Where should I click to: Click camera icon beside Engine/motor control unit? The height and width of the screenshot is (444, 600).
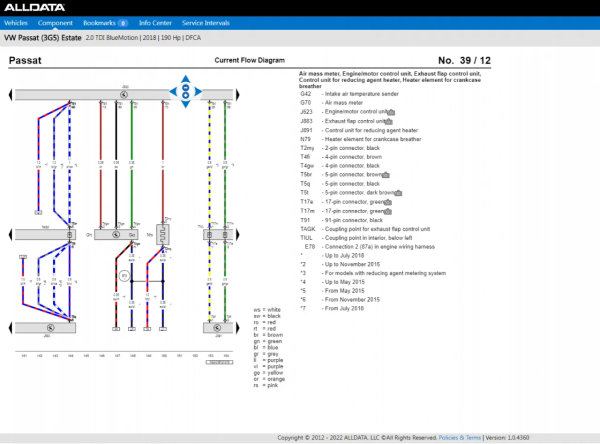coord(393,111)
